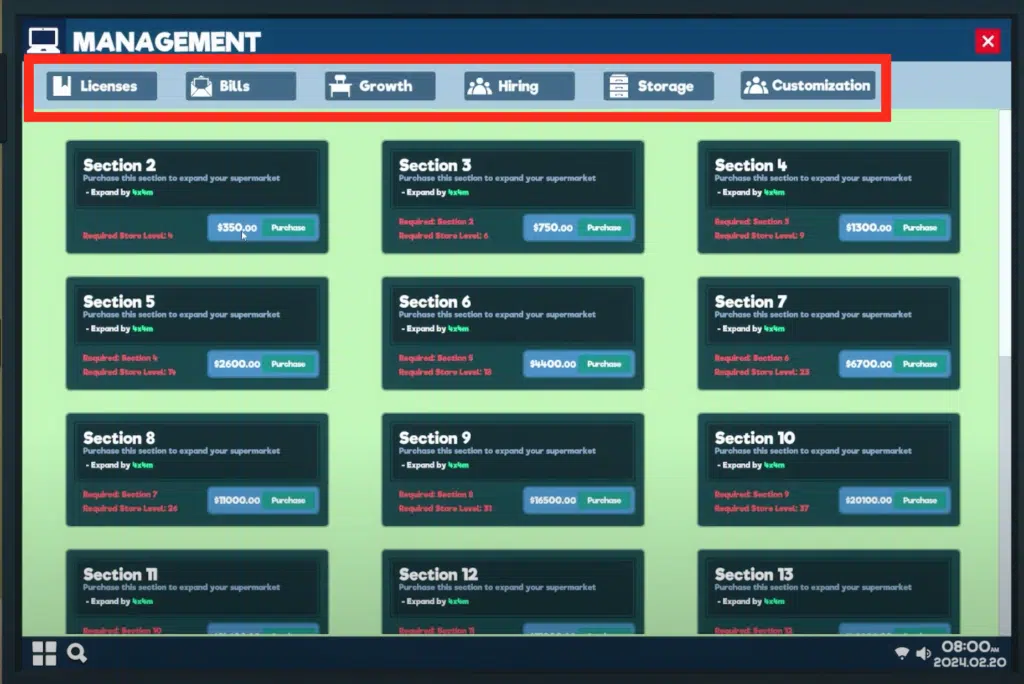Close the Management window
The height and width of the screenshot is (684, 1024).
point(988,41)
